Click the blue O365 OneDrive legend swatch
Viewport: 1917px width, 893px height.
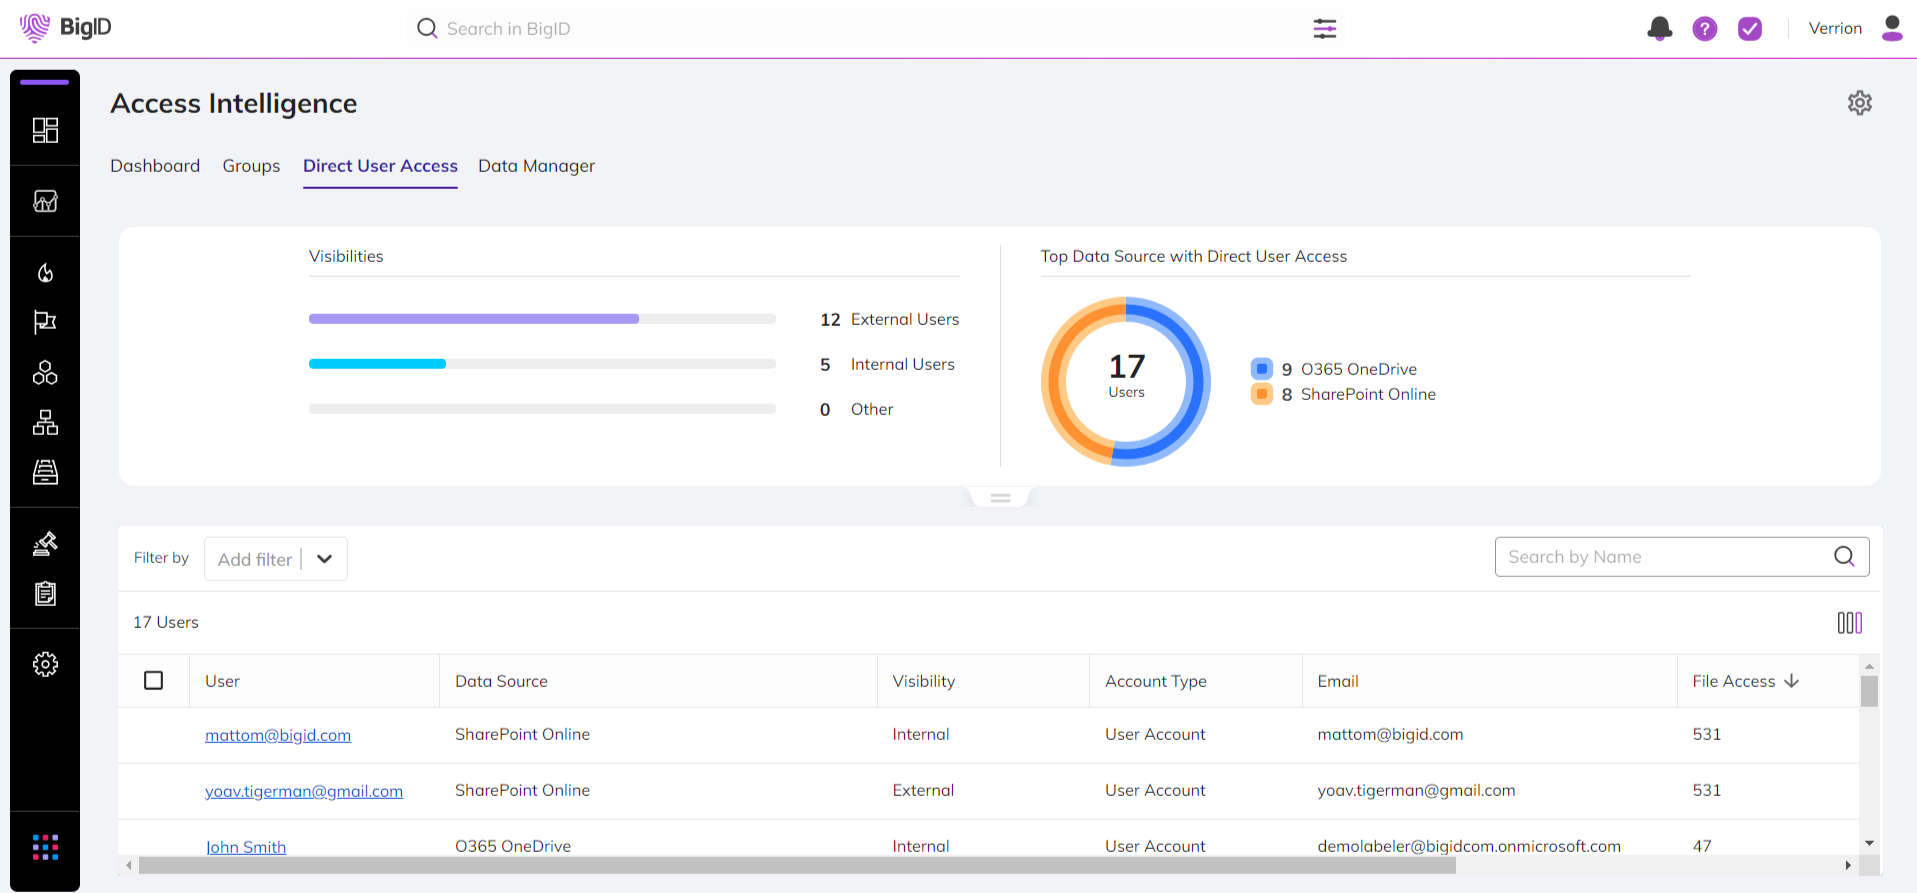1262,369
